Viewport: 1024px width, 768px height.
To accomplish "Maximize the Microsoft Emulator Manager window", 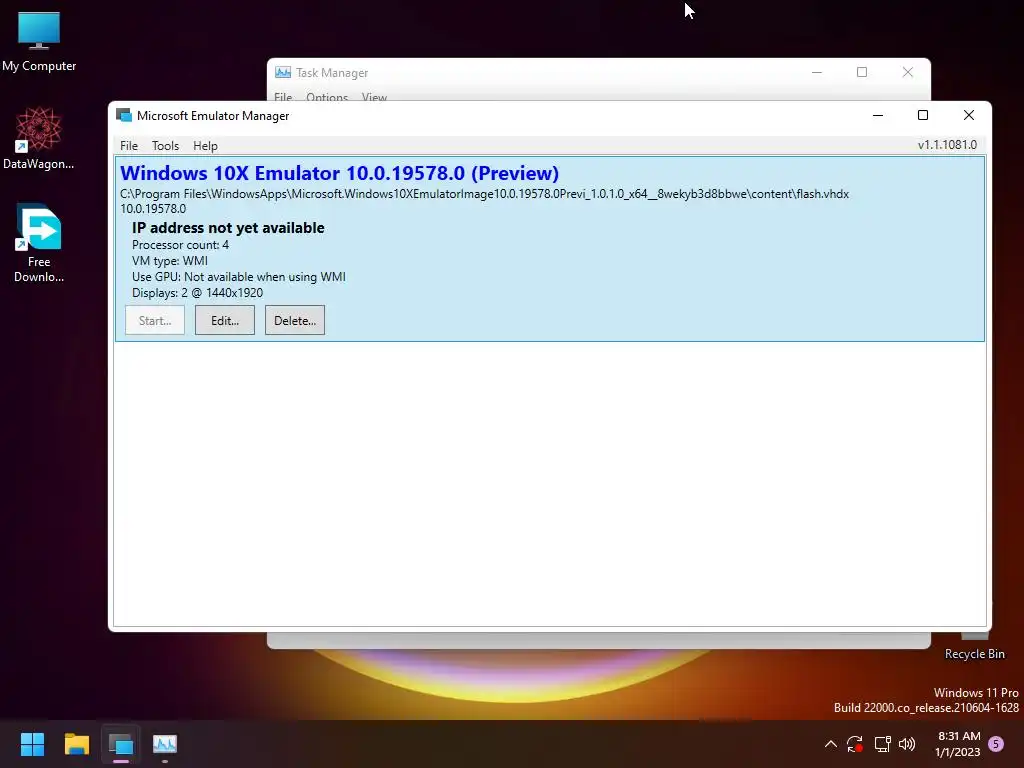I will click(923, 116).
